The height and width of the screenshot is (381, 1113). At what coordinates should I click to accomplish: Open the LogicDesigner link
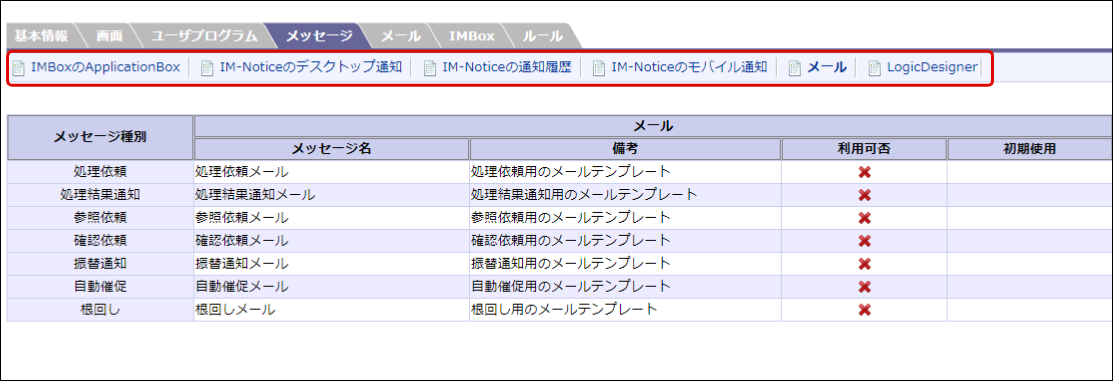pos(932,68)
